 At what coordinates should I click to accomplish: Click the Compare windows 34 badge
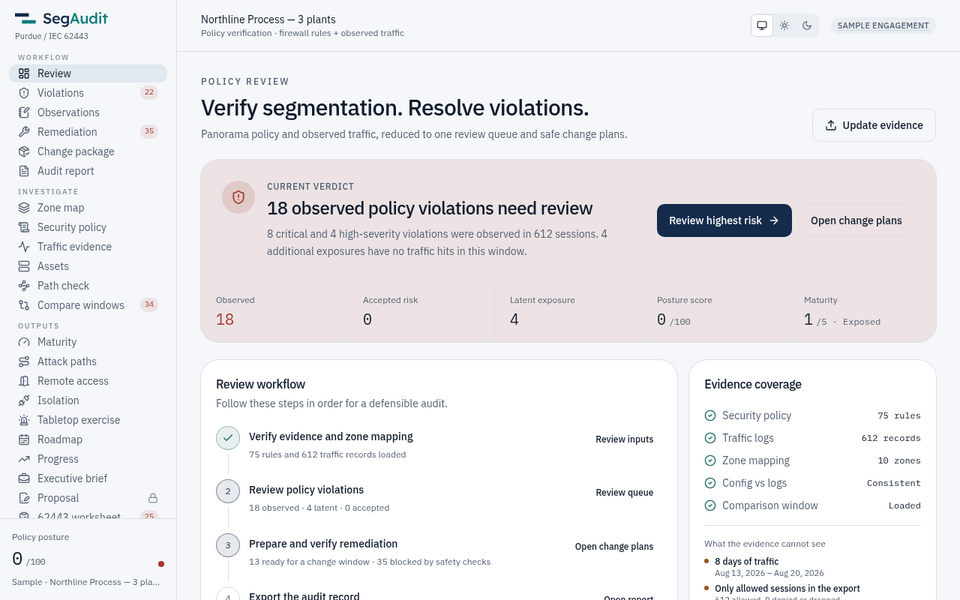[x=149, y=304]
